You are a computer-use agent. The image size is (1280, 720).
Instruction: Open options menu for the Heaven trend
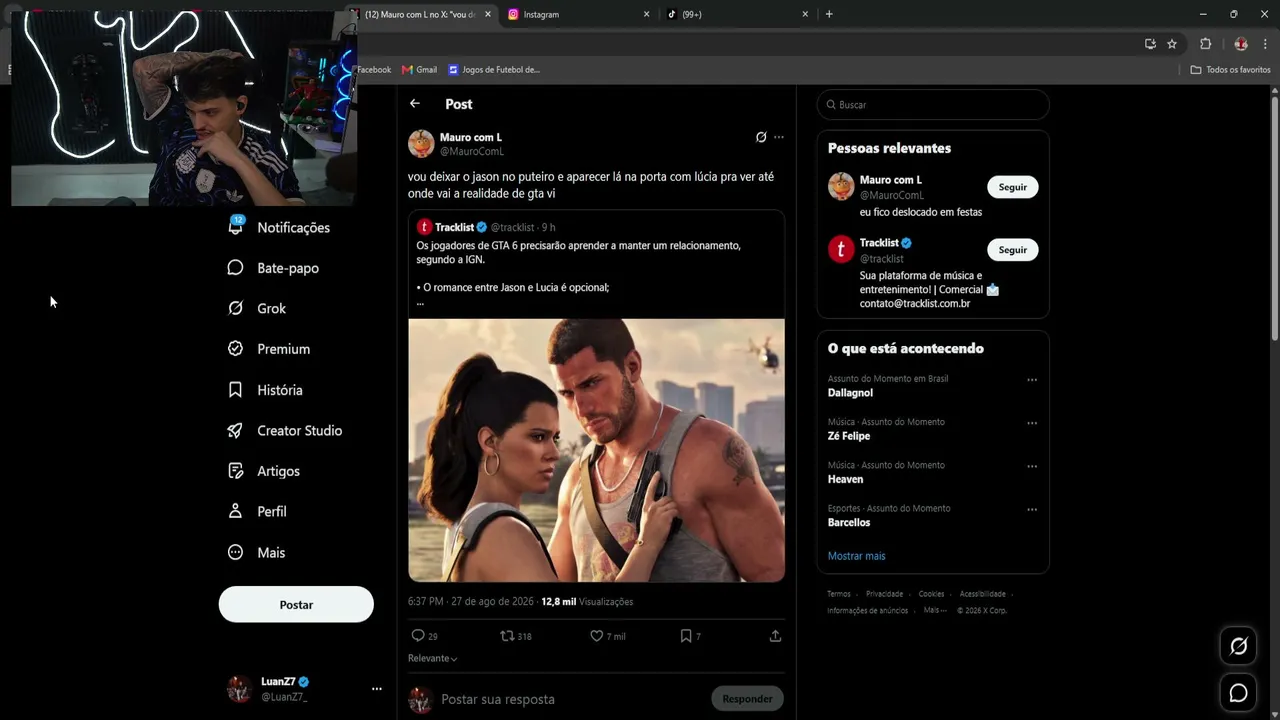pyautogui.click(x=1032, y=466)
